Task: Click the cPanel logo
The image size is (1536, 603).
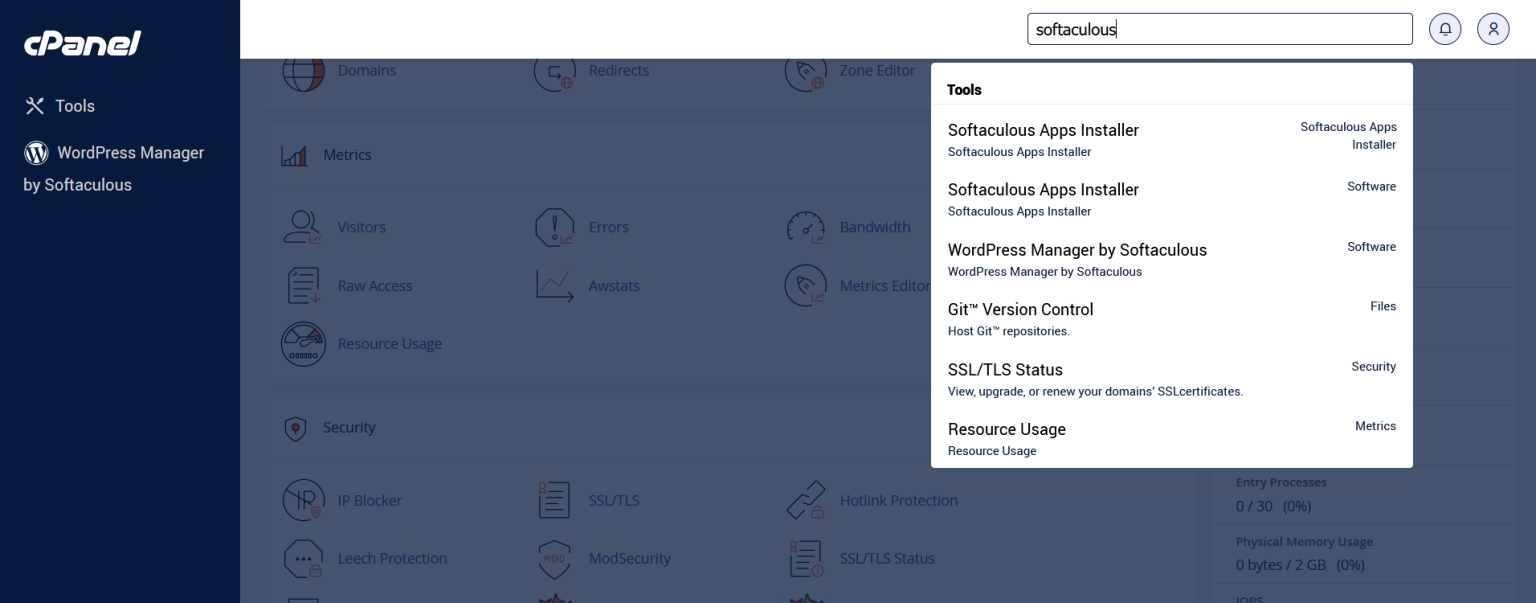Action: point(83,43)
